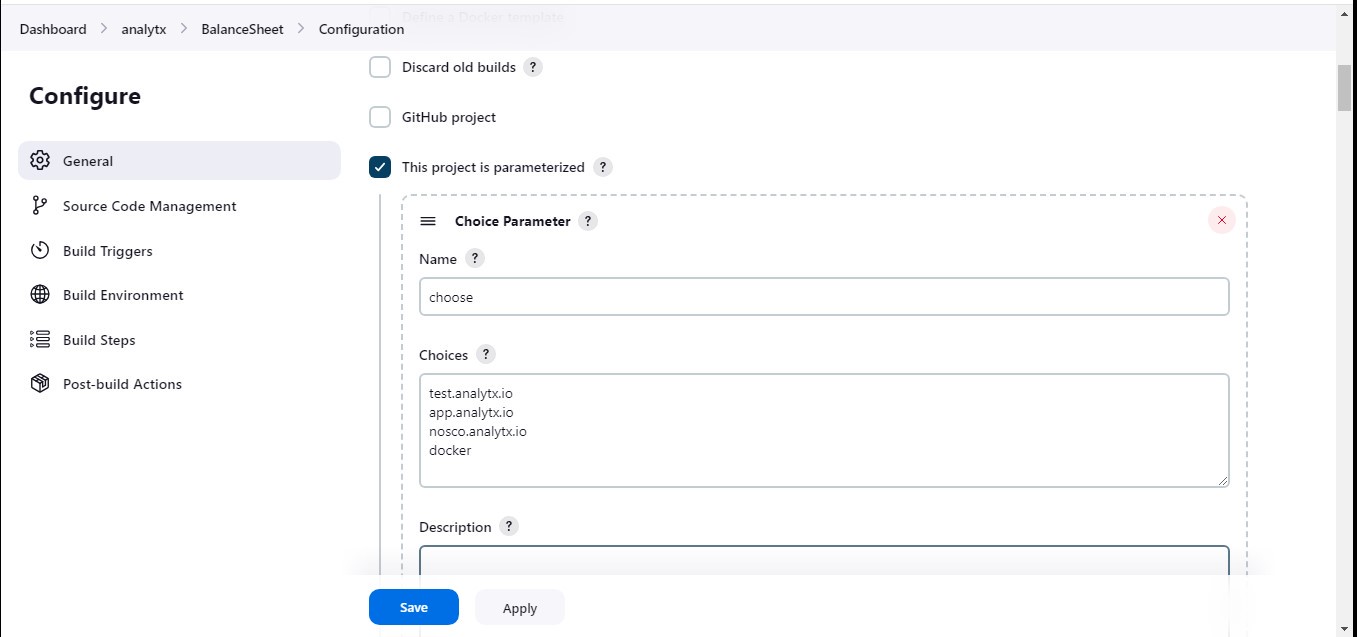
Task: Save the job configuration
Action: [413, 607]
